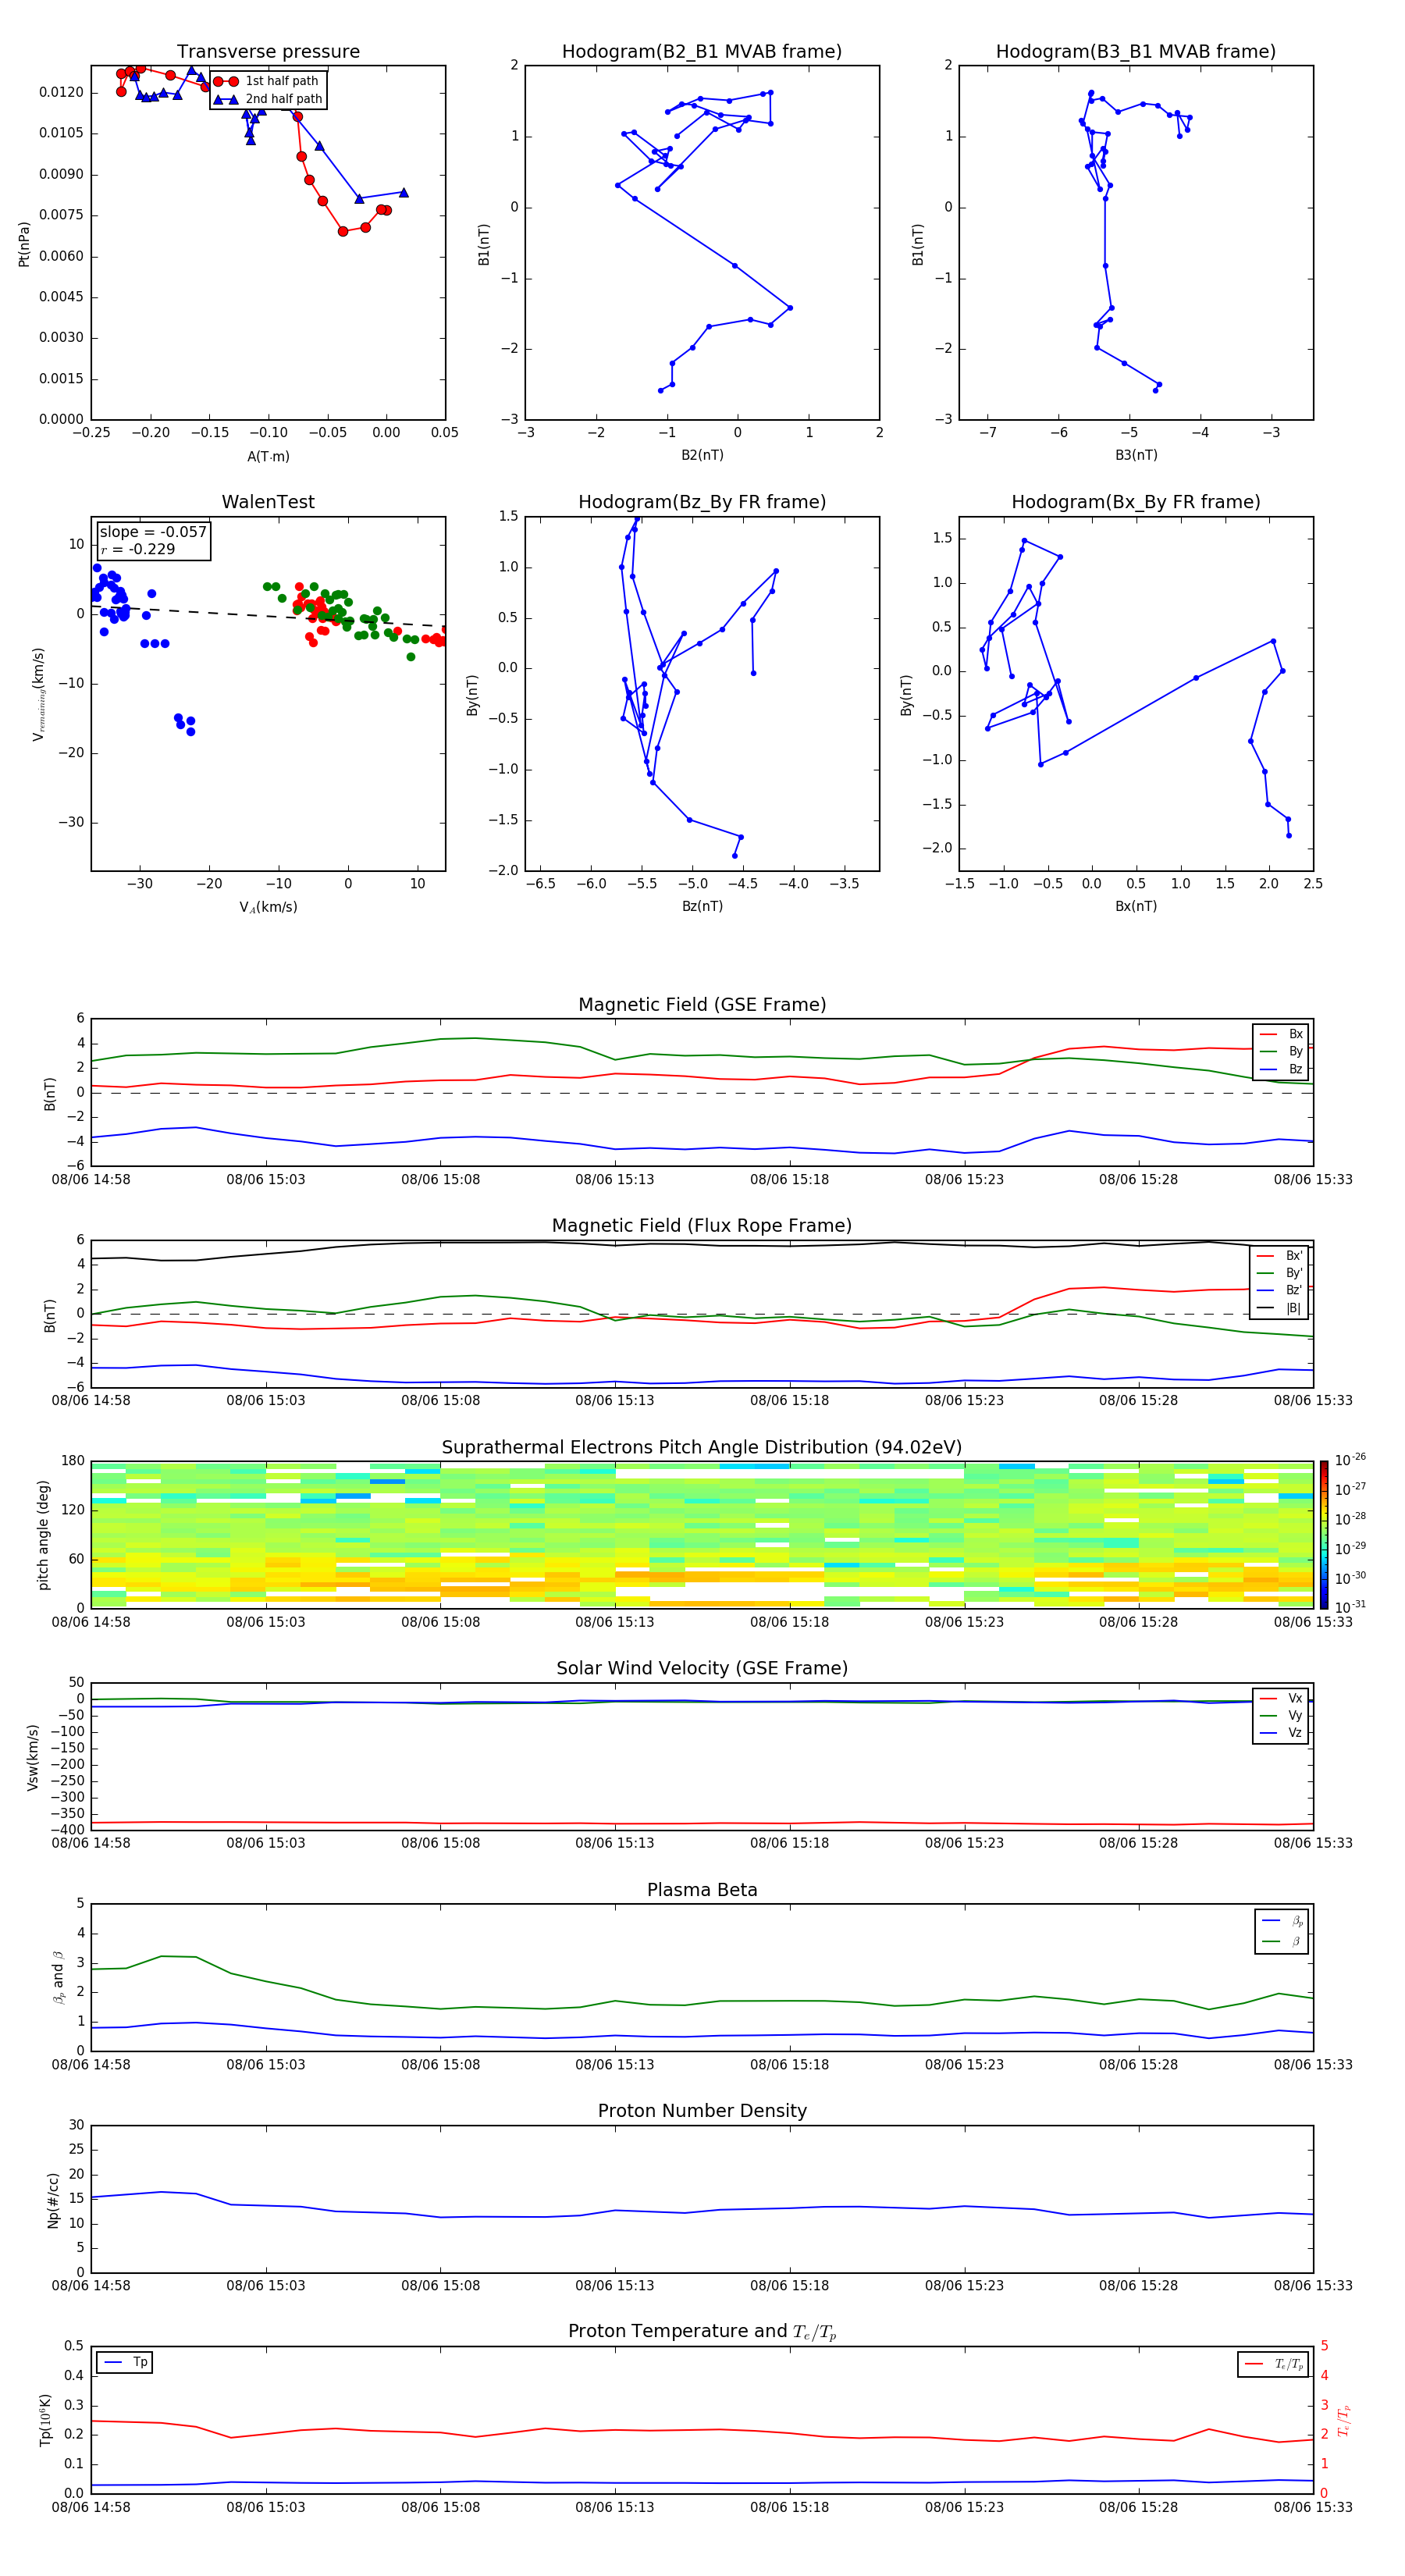Click the 'Bz(nT)' x-axis label
The image size is (1405, 2576).
coord(702,906)
